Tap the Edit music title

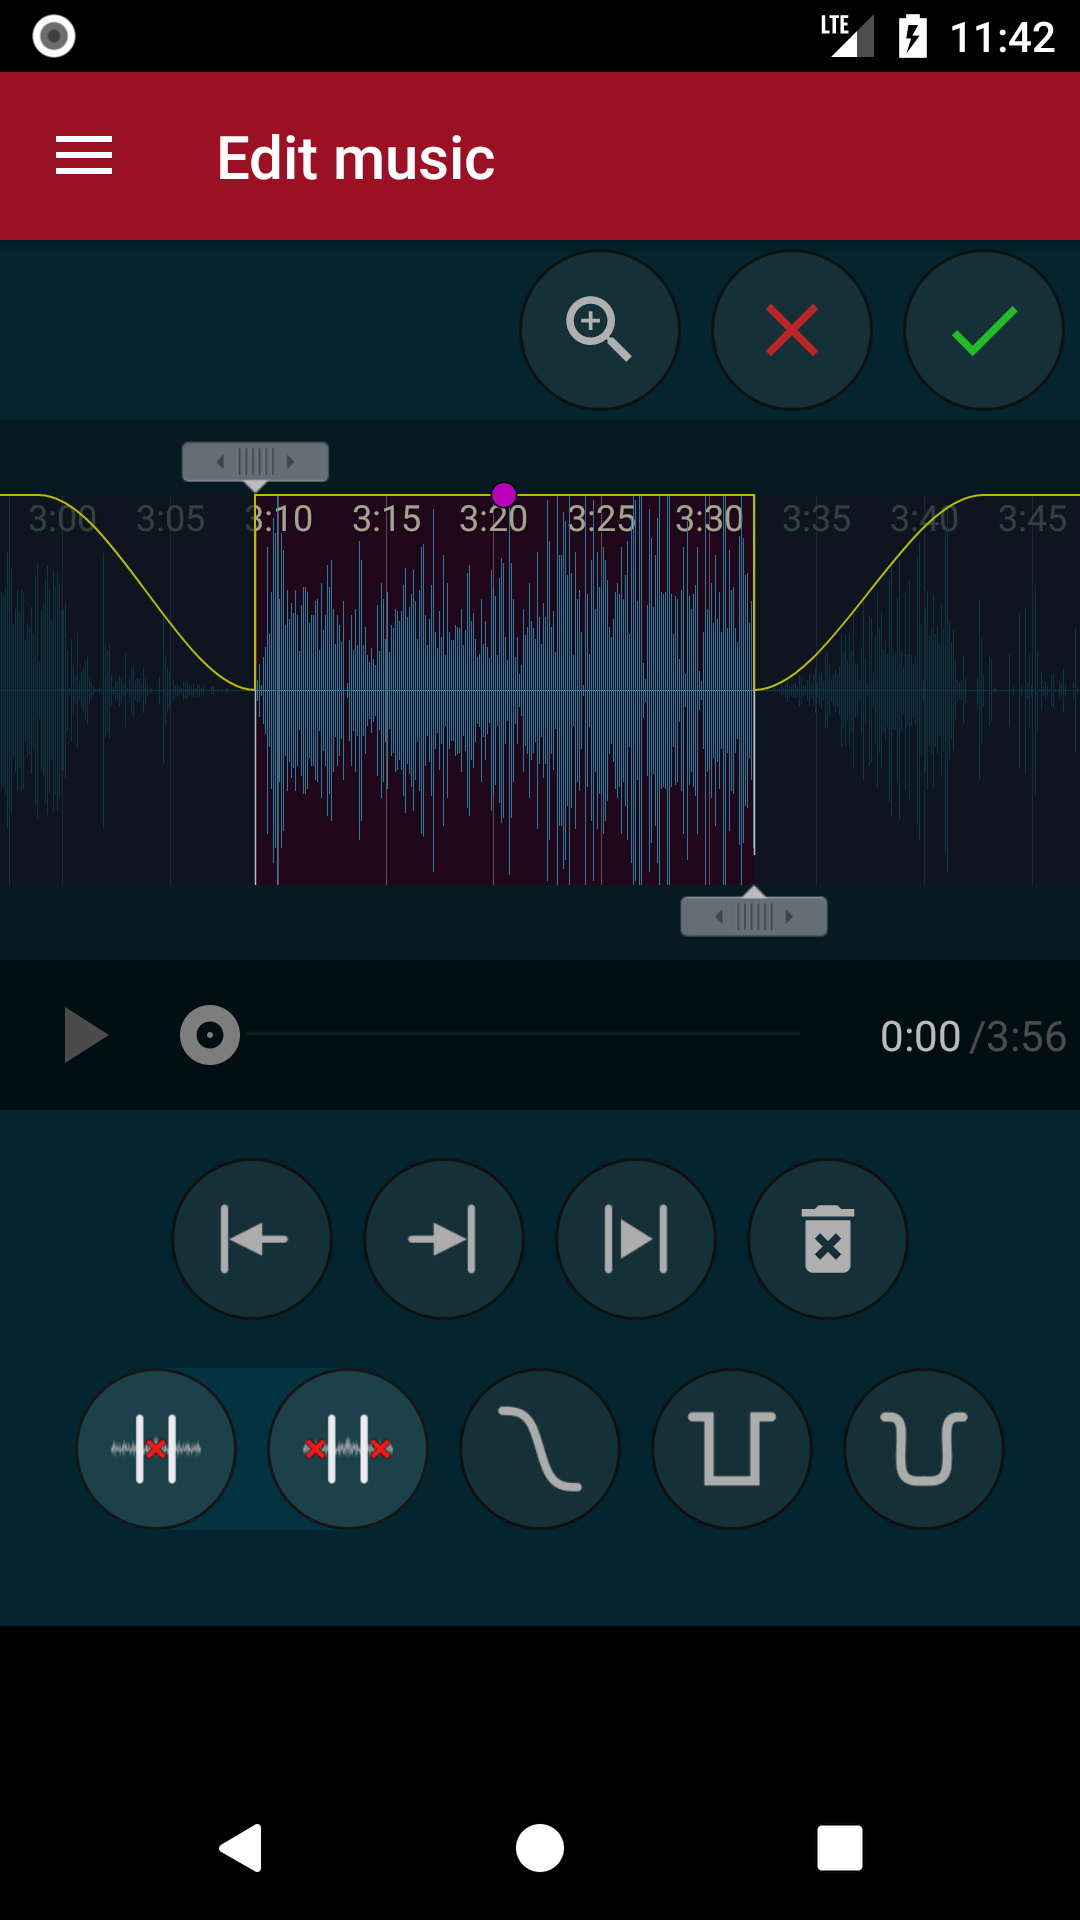tap(356, 158)
